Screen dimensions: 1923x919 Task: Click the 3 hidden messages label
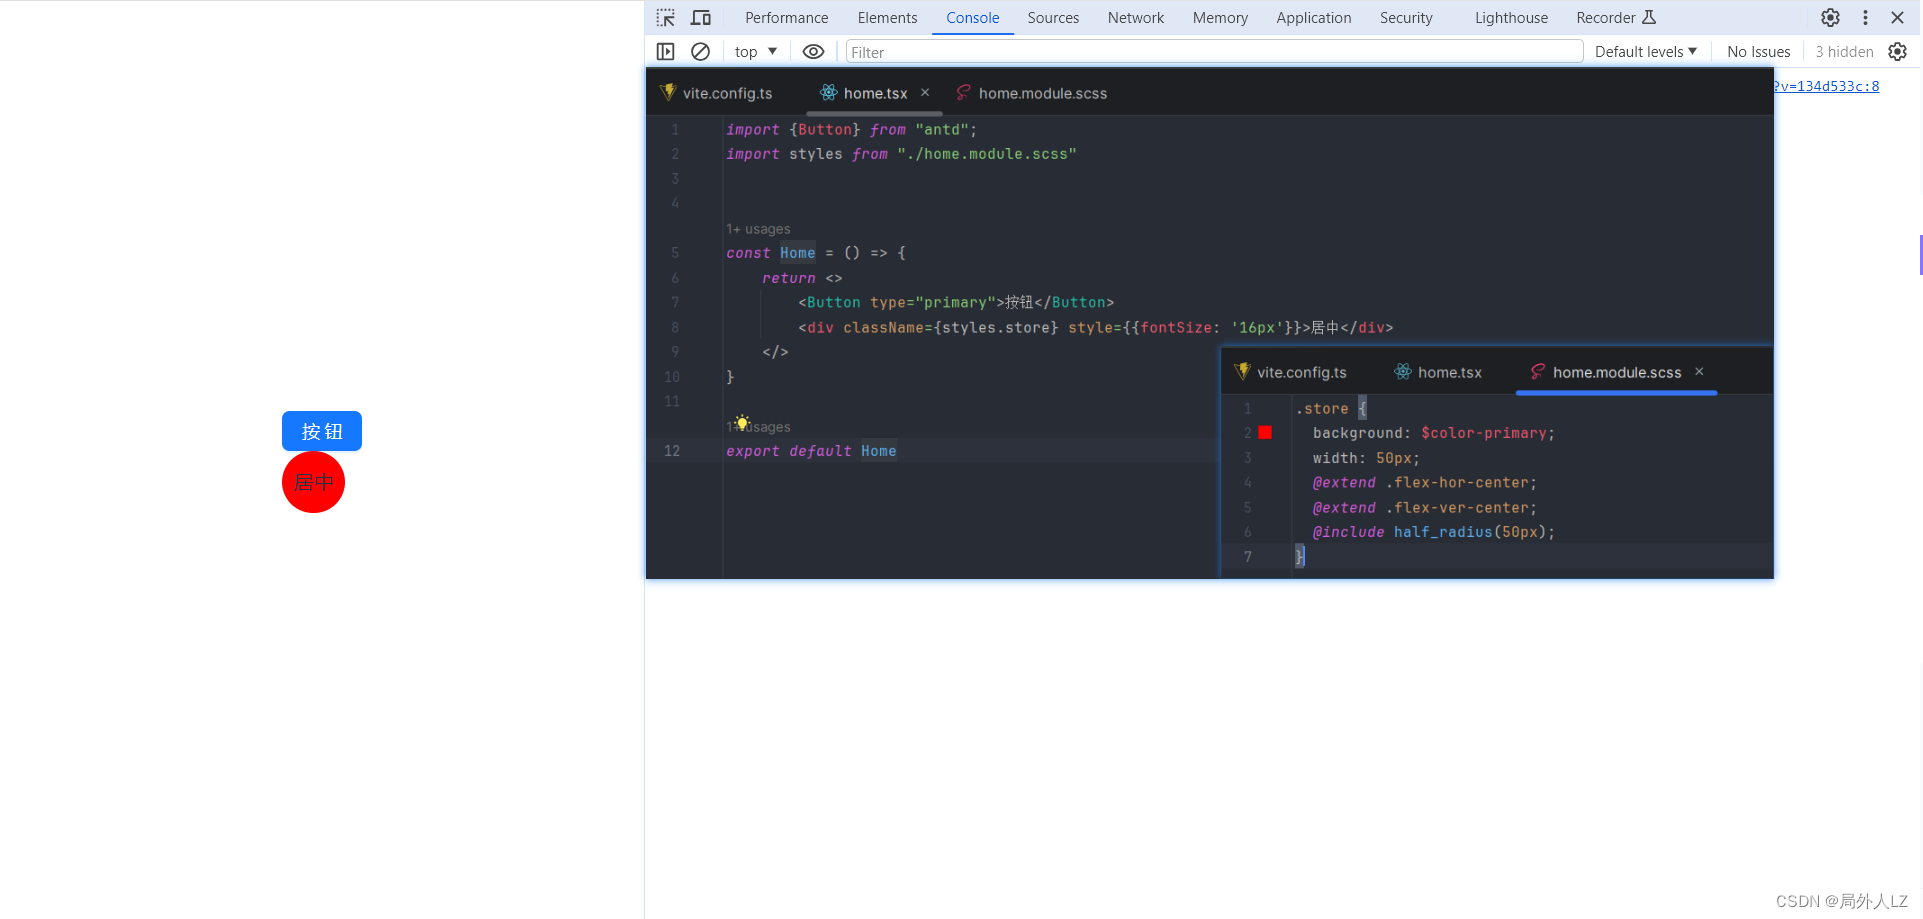(1844, 52)
